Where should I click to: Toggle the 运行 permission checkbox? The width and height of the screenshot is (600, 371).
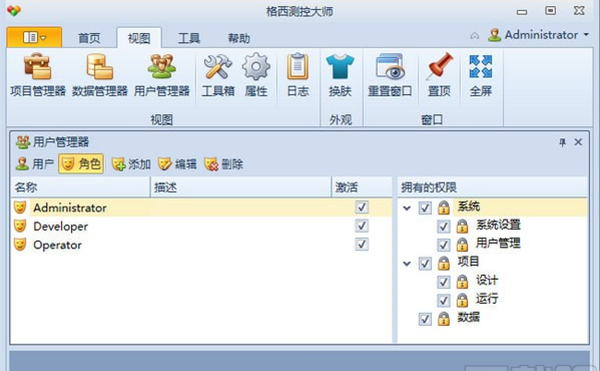coord(443,300)
